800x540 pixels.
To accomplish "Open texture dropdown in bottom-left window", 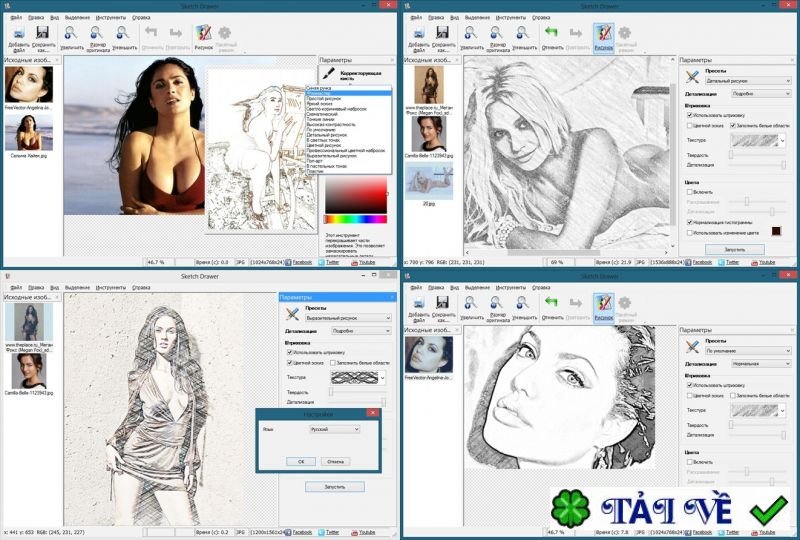I will coord(358,377).
